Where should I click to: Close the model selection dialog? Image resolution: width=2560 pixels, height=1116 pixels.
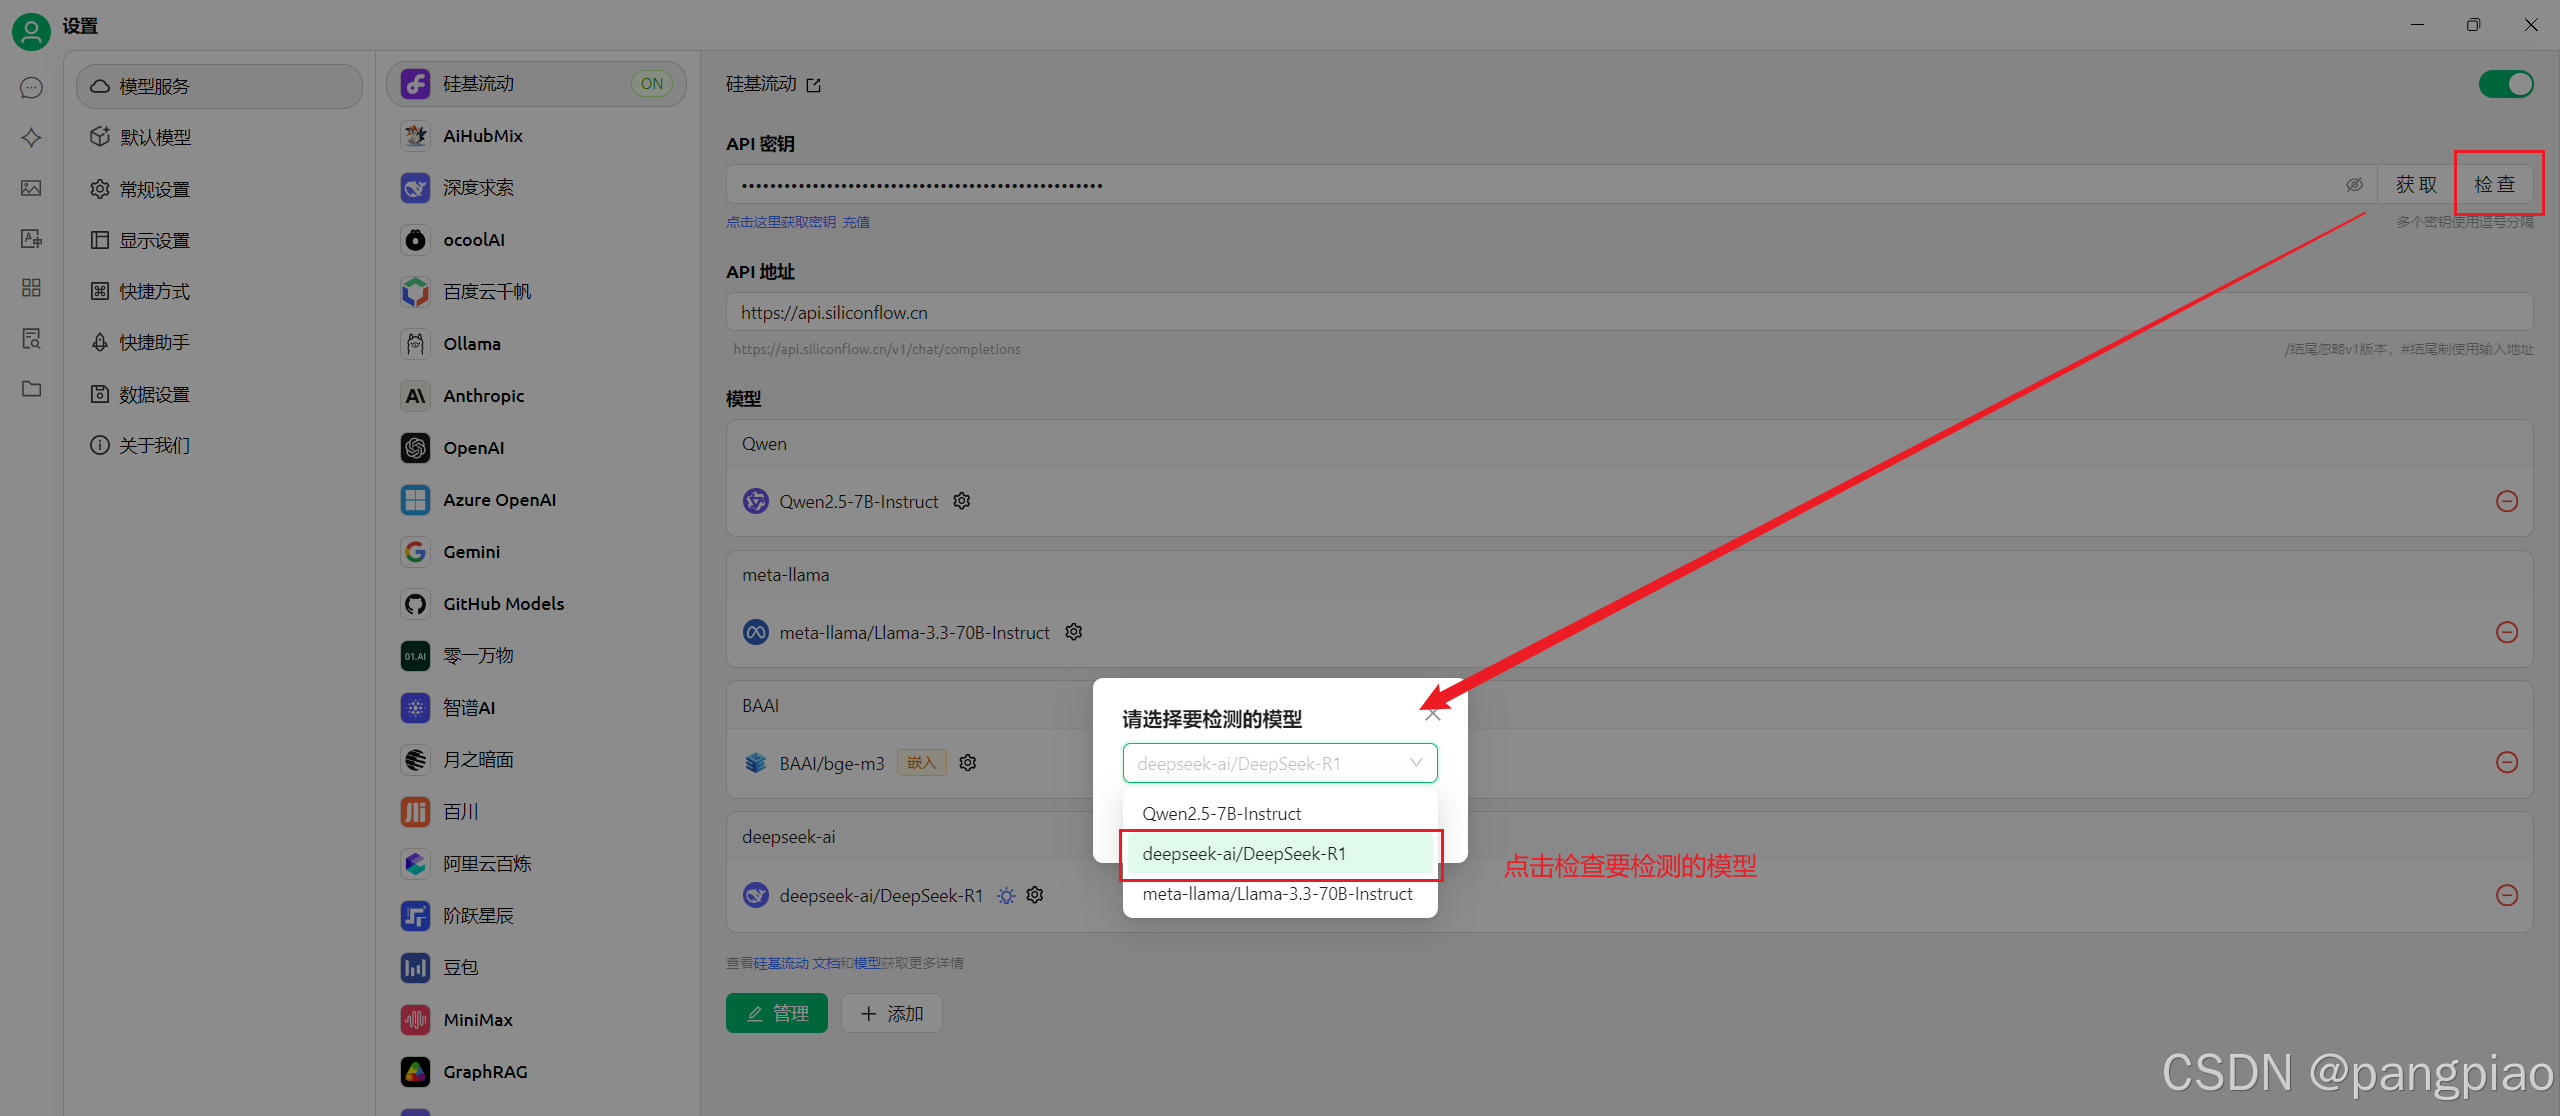[x=1433, y=714]
